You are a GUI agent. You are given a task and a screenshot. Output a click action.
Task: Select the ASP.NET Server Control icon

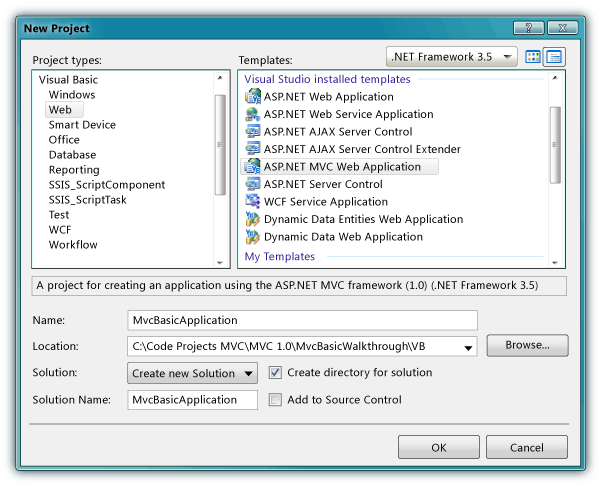click(253, 184)
